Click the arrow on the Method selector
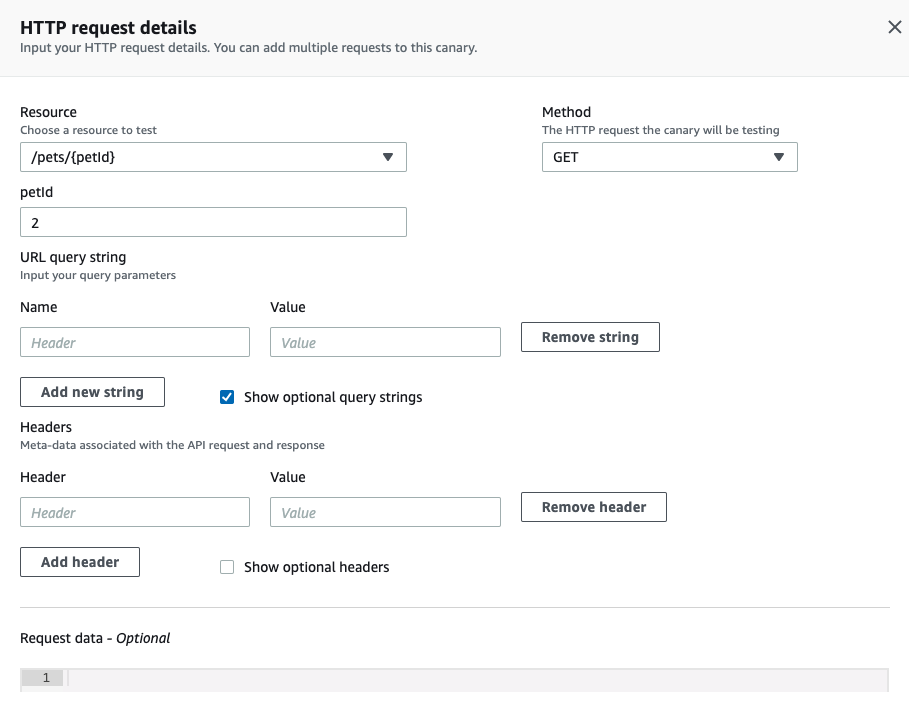This screenshot has width=909, height=706. pos(779,157)
